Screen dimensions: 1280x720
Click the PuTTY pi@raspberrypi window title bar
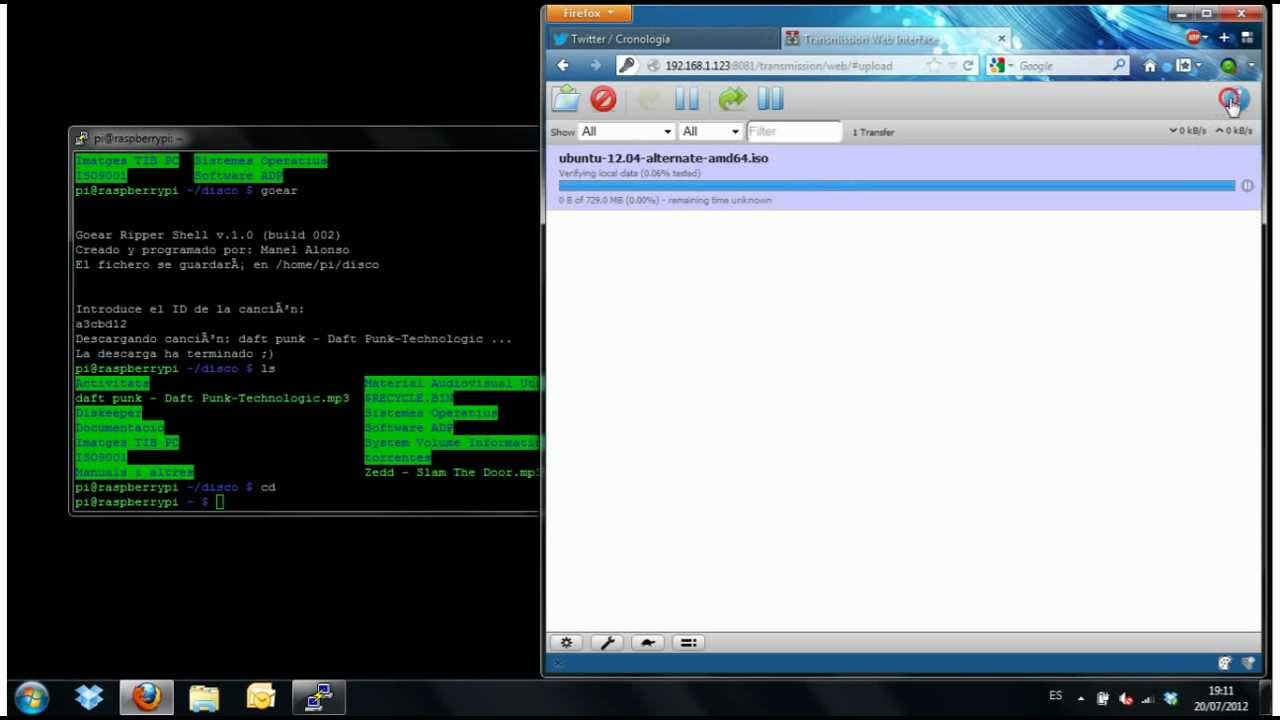pyautogui.click(x=305, y=138)
